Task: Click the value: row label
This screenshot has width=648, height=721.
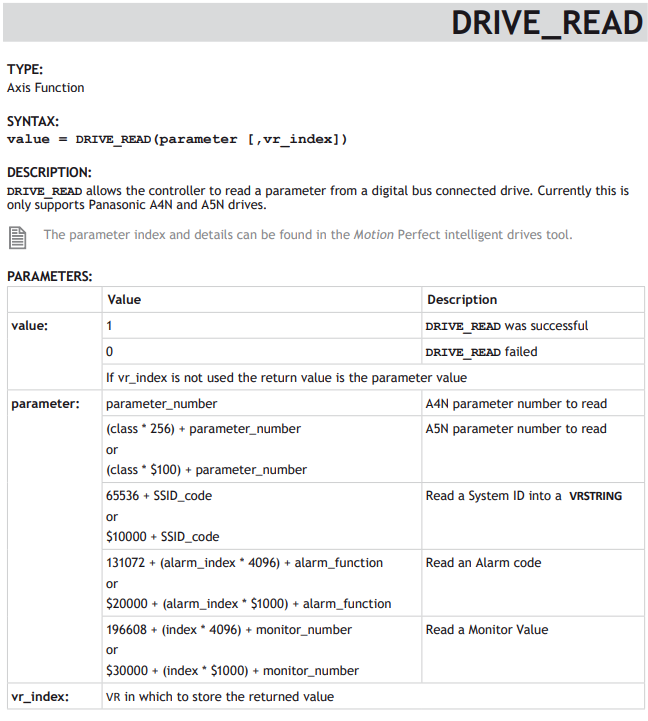Action: pos(29,326)
